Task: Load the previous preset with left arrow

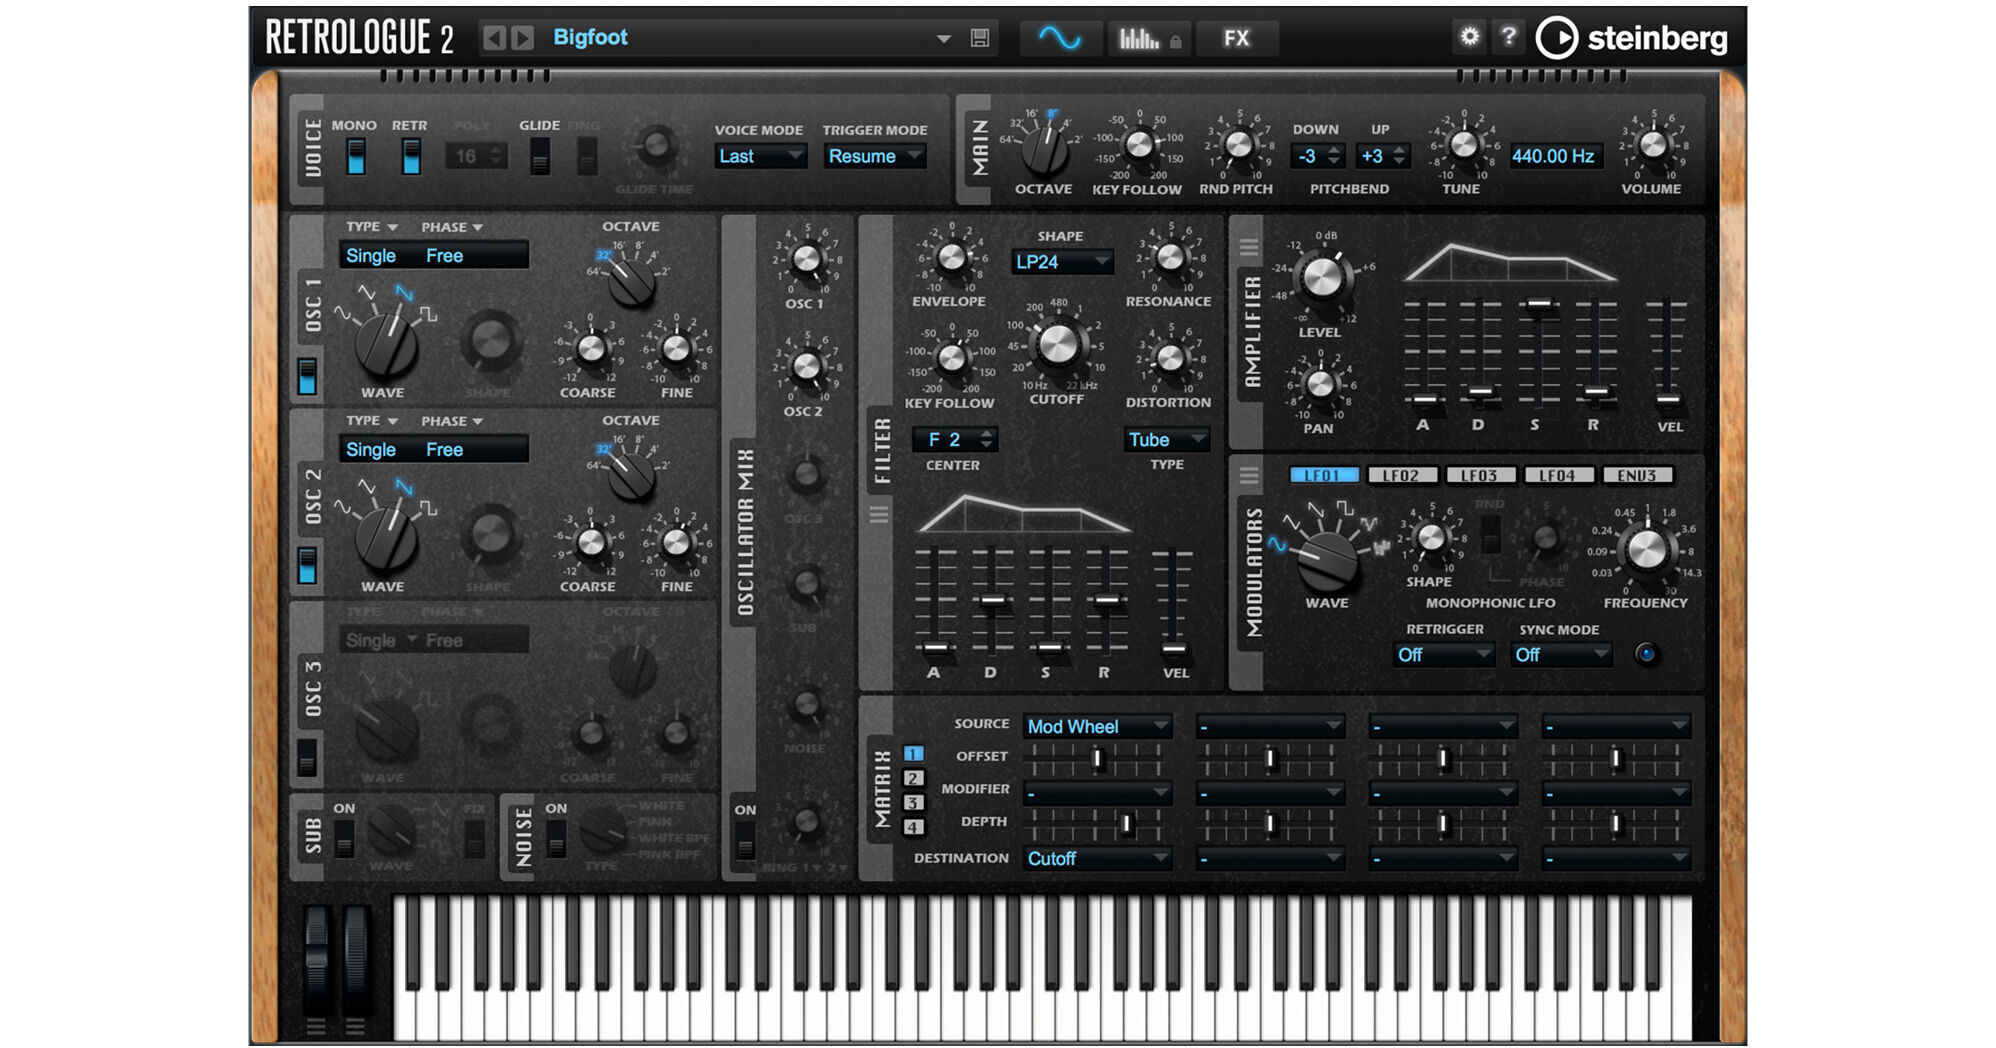Action: (494, 38)
